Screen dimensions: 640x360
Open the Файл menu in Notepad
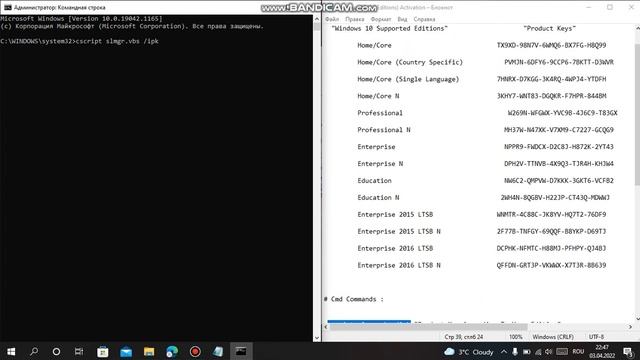332,19
